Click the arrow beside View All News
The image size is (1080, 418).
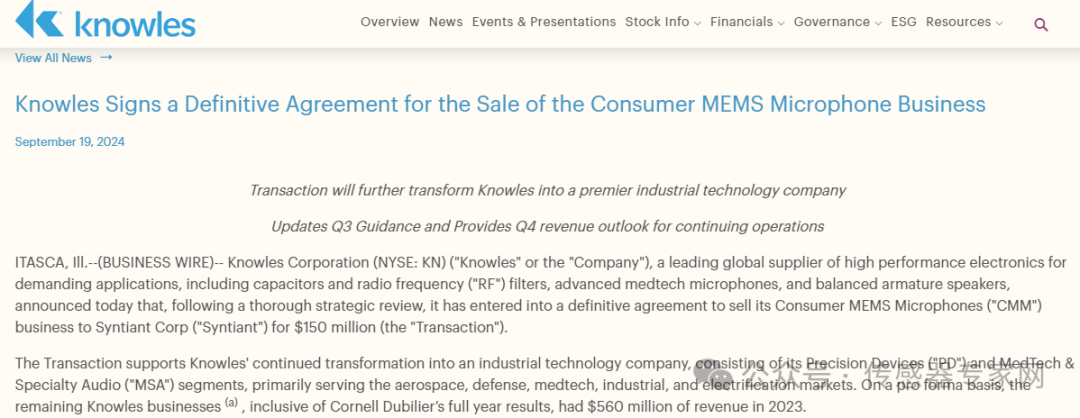tap(106, 57)
